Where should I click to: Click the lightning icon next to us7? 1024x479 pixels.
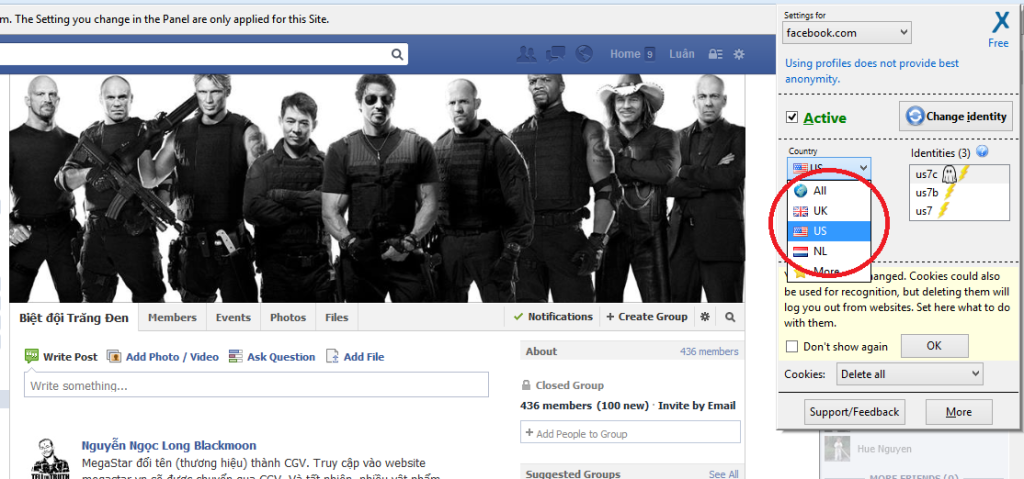coord(943,210)
